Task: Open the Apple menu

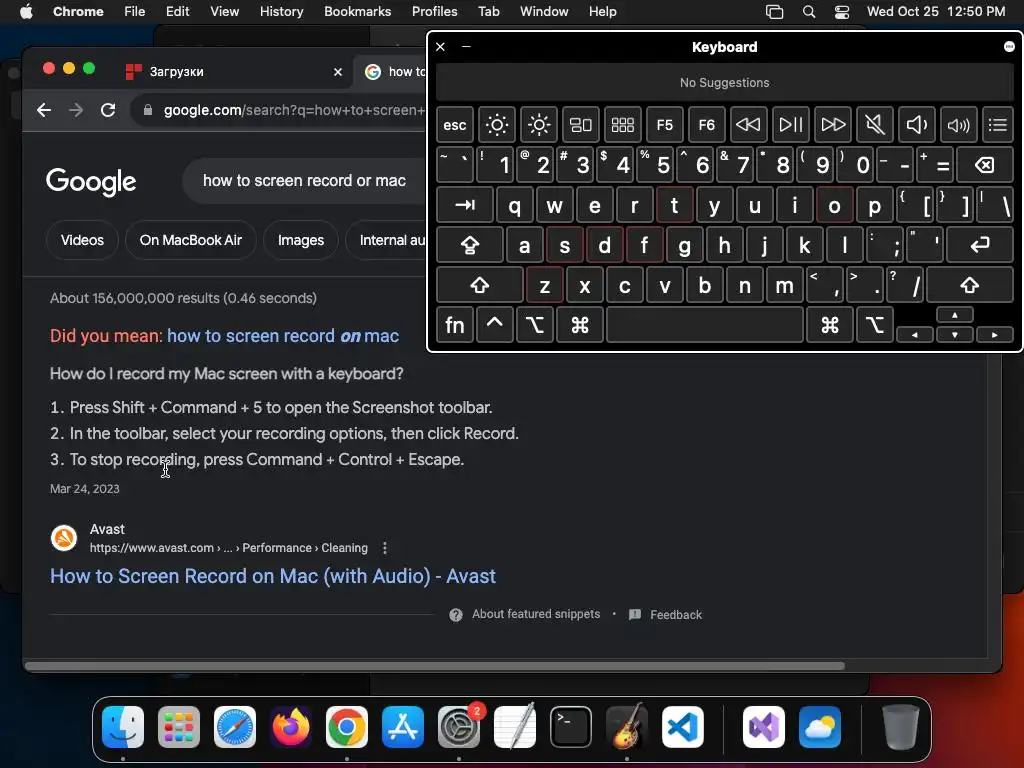Action: point(26,11)
